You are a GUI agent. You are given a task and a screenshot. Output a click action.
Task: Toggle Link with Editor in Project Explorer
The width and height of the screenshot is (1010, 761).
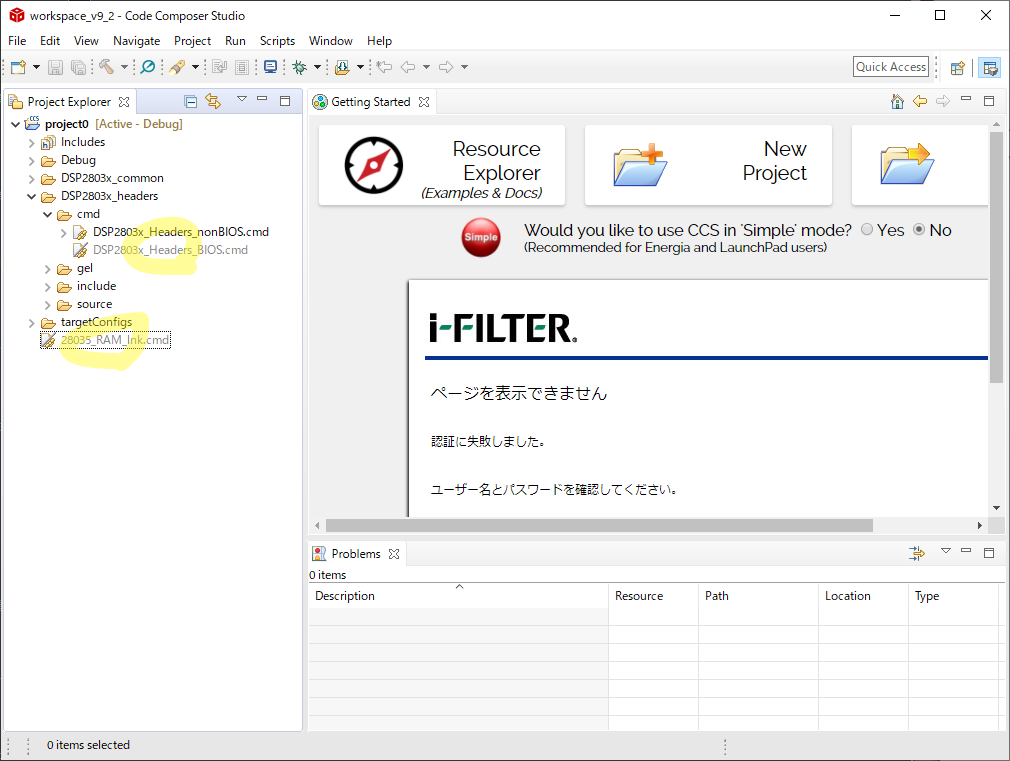pyautogui.click(x=212, y=101)
